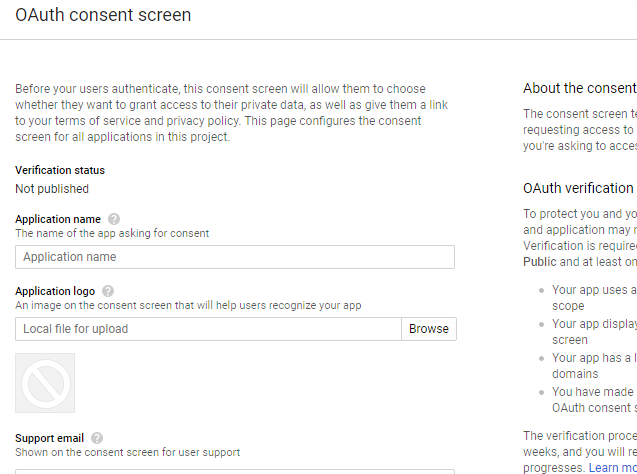Viewport: 637px width, 474px height.
Task: Click the Support email label
Action: point(50,438)
